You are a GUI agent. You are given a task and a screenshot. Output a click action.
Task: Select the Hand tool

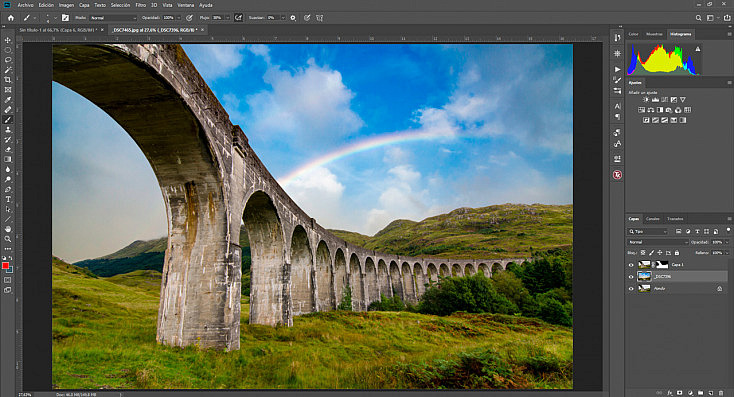pyautogui.click(x=7, y=229)
